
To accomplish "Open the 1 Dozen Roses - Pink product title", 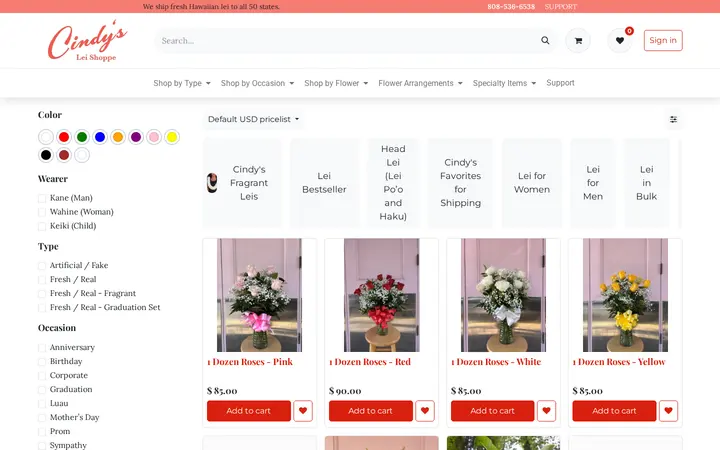I will [x=250, y=362].
